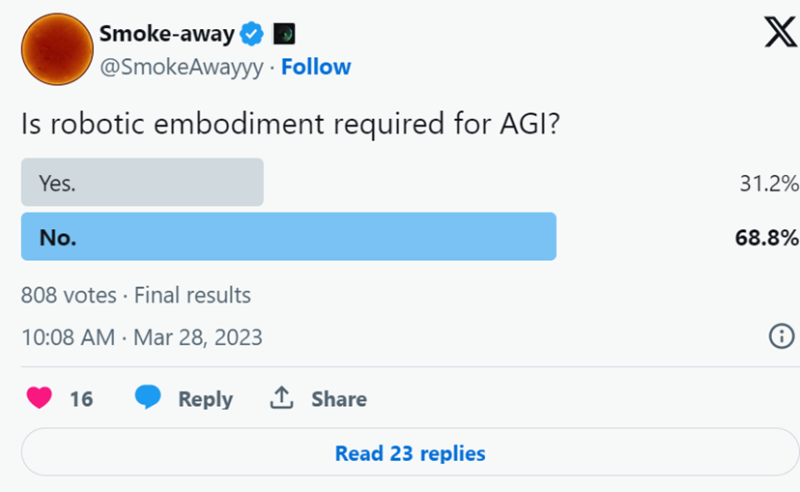
Task: Click the Follow link next to the handle
Action: pyautogui.click(x=316, y=67)
